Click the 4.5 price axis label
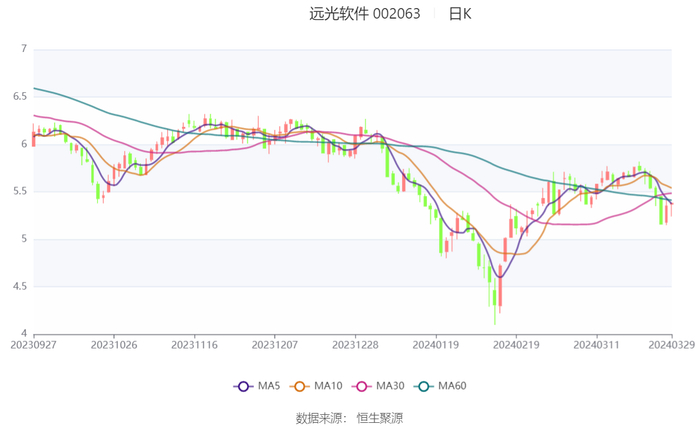700x426 pixels. tap(19, 287)
